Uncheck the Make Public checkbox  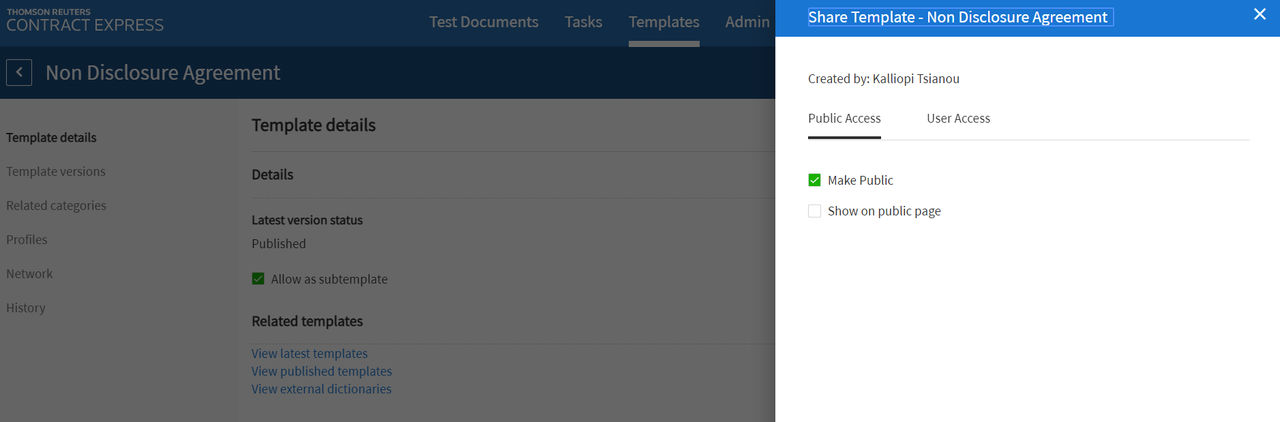(x=814, y=180)
